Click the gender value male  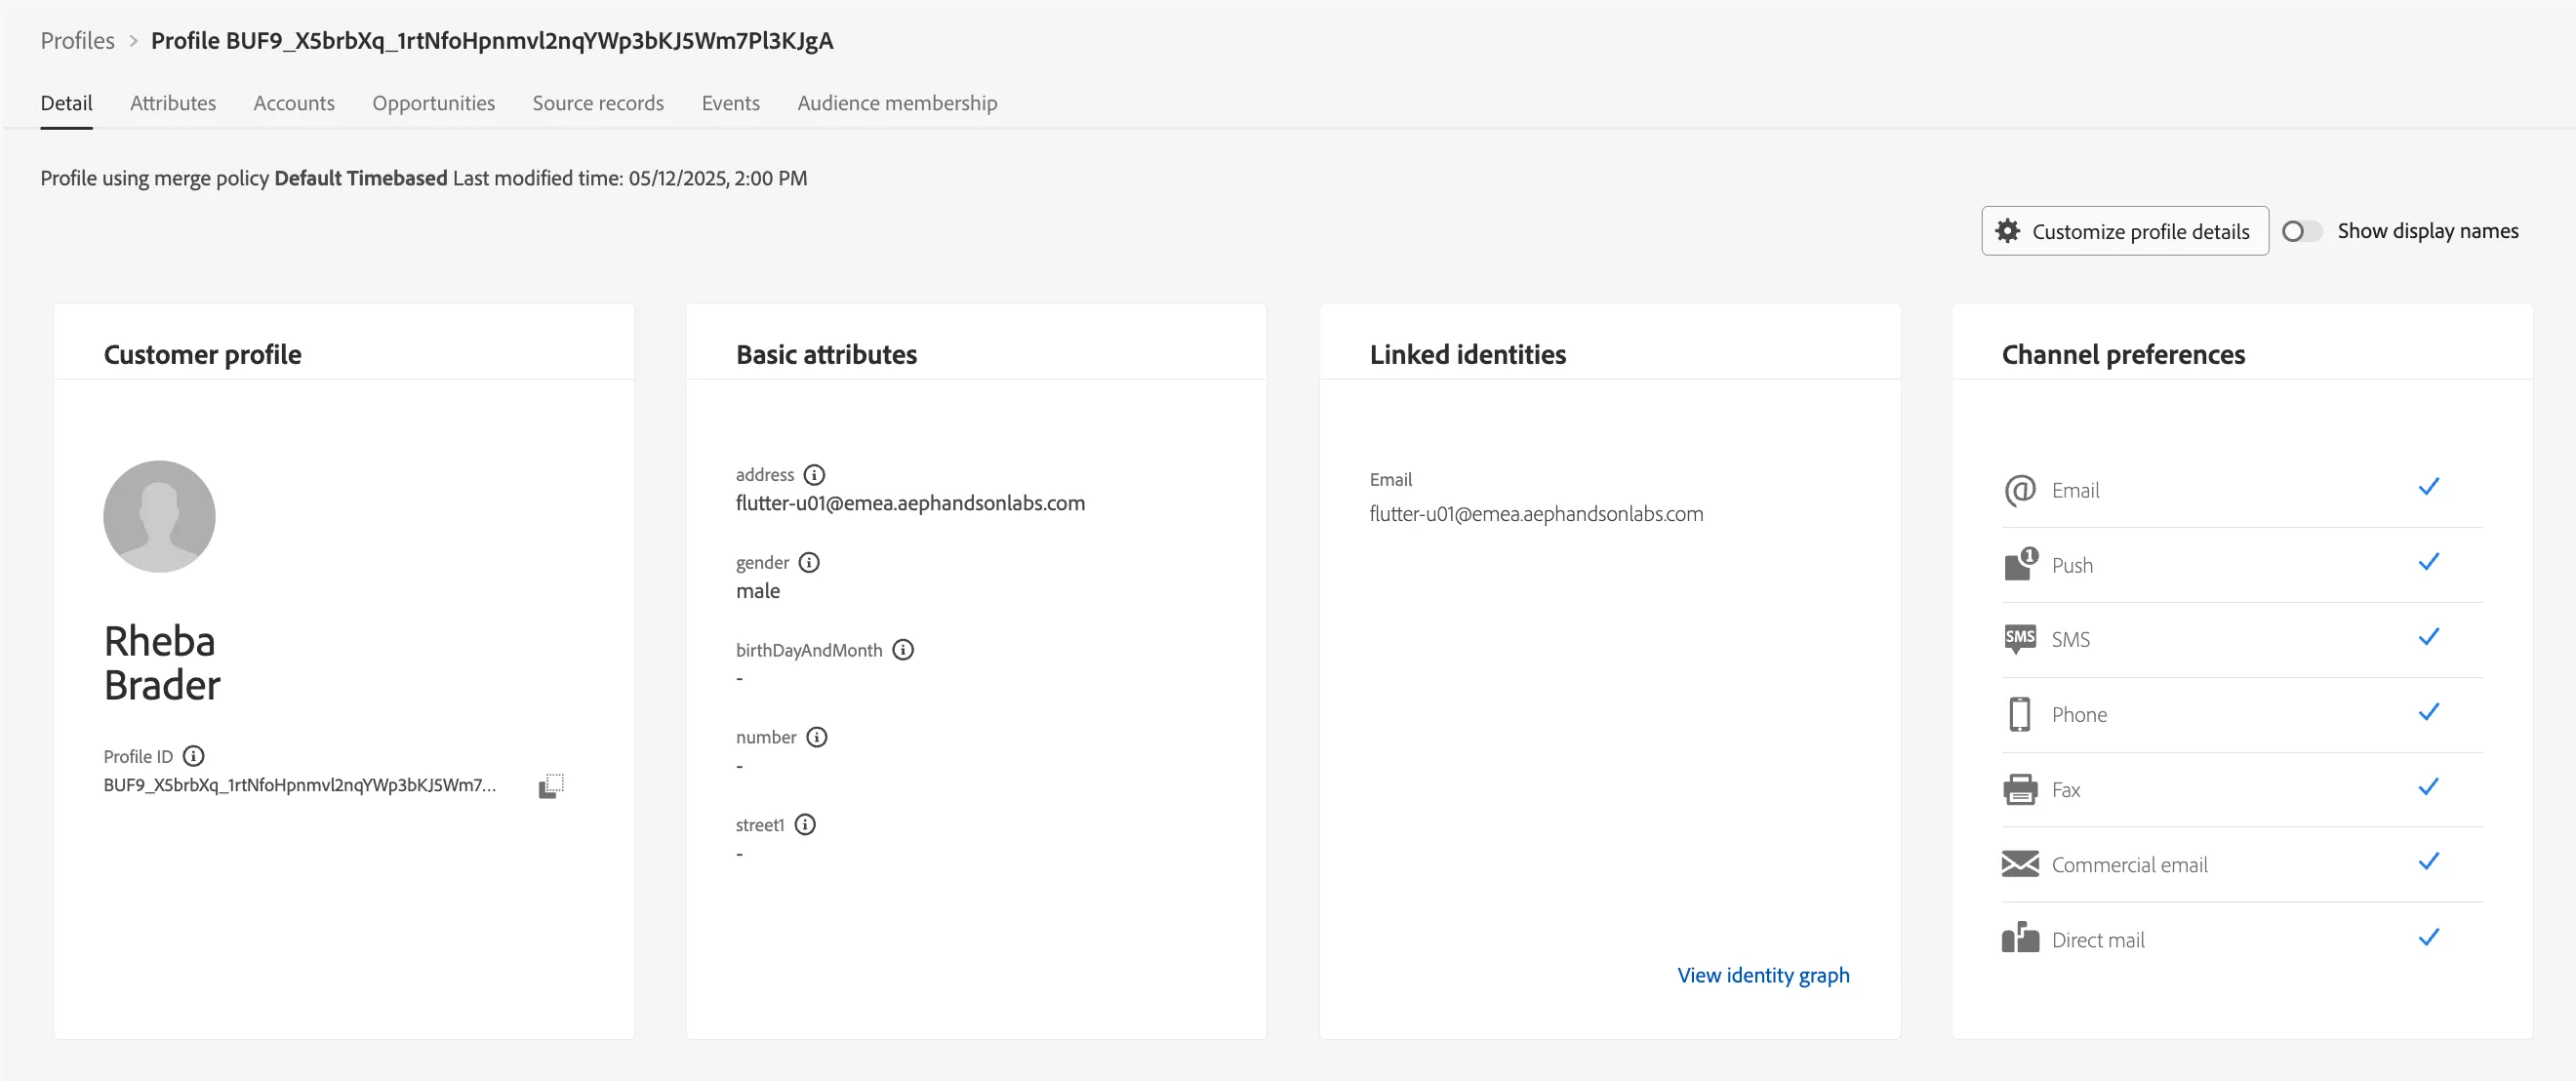[758, 591]
